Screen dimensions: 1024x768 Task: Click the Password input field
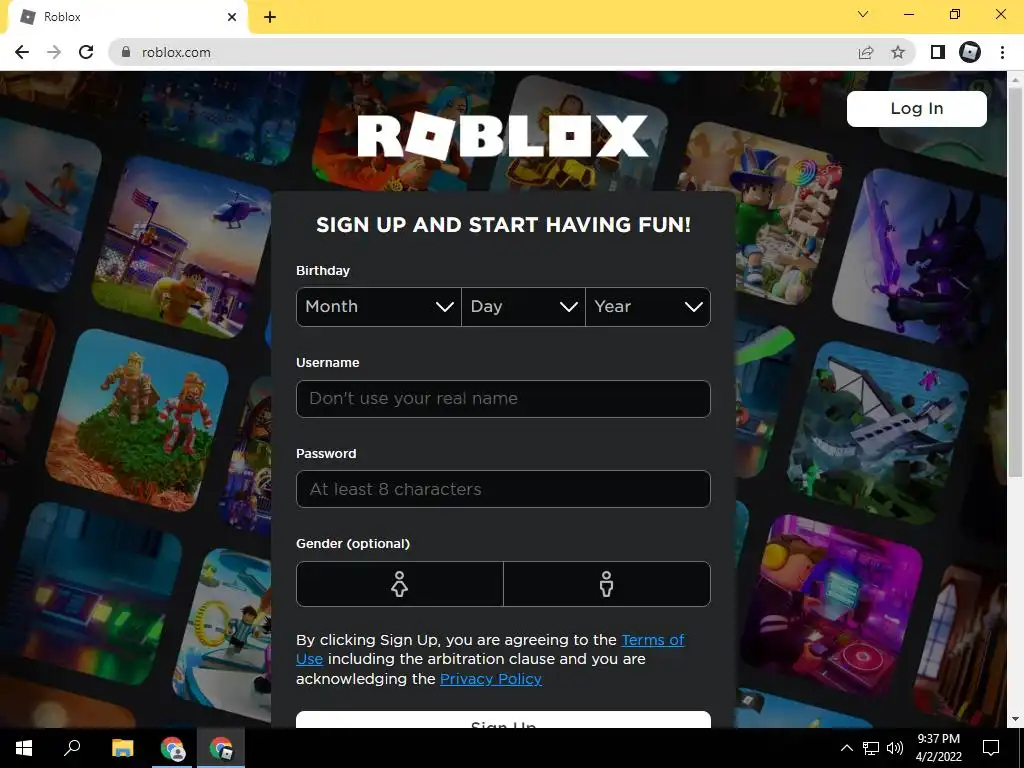[x=503, y=489]
